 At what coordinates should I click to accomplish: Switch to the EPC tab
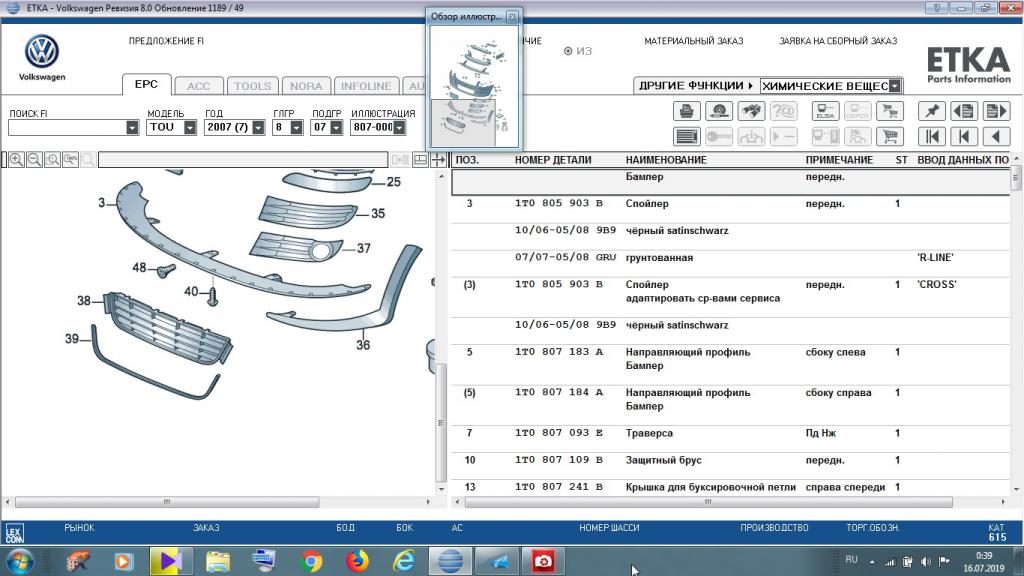(x=146, y=84)
